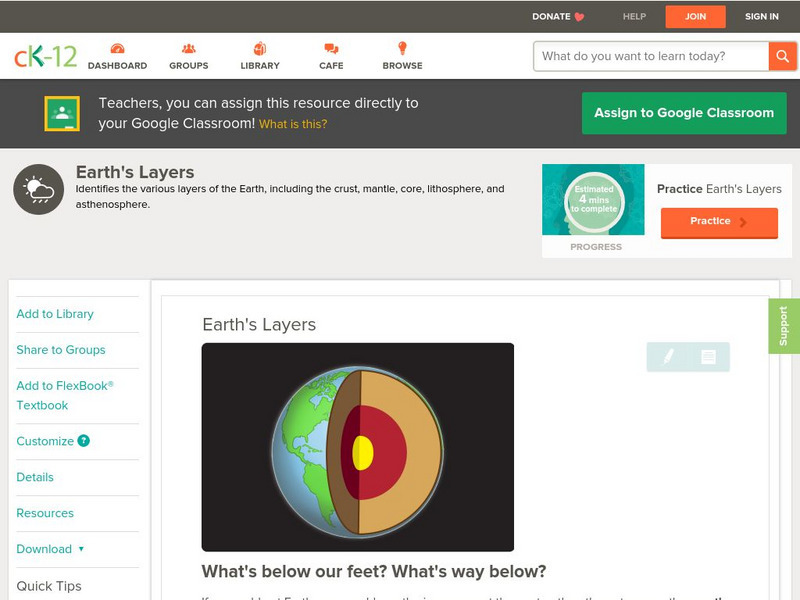Expand the Download dropdown arrow
The height and width of the screenshot is (600, 800).
81,549
